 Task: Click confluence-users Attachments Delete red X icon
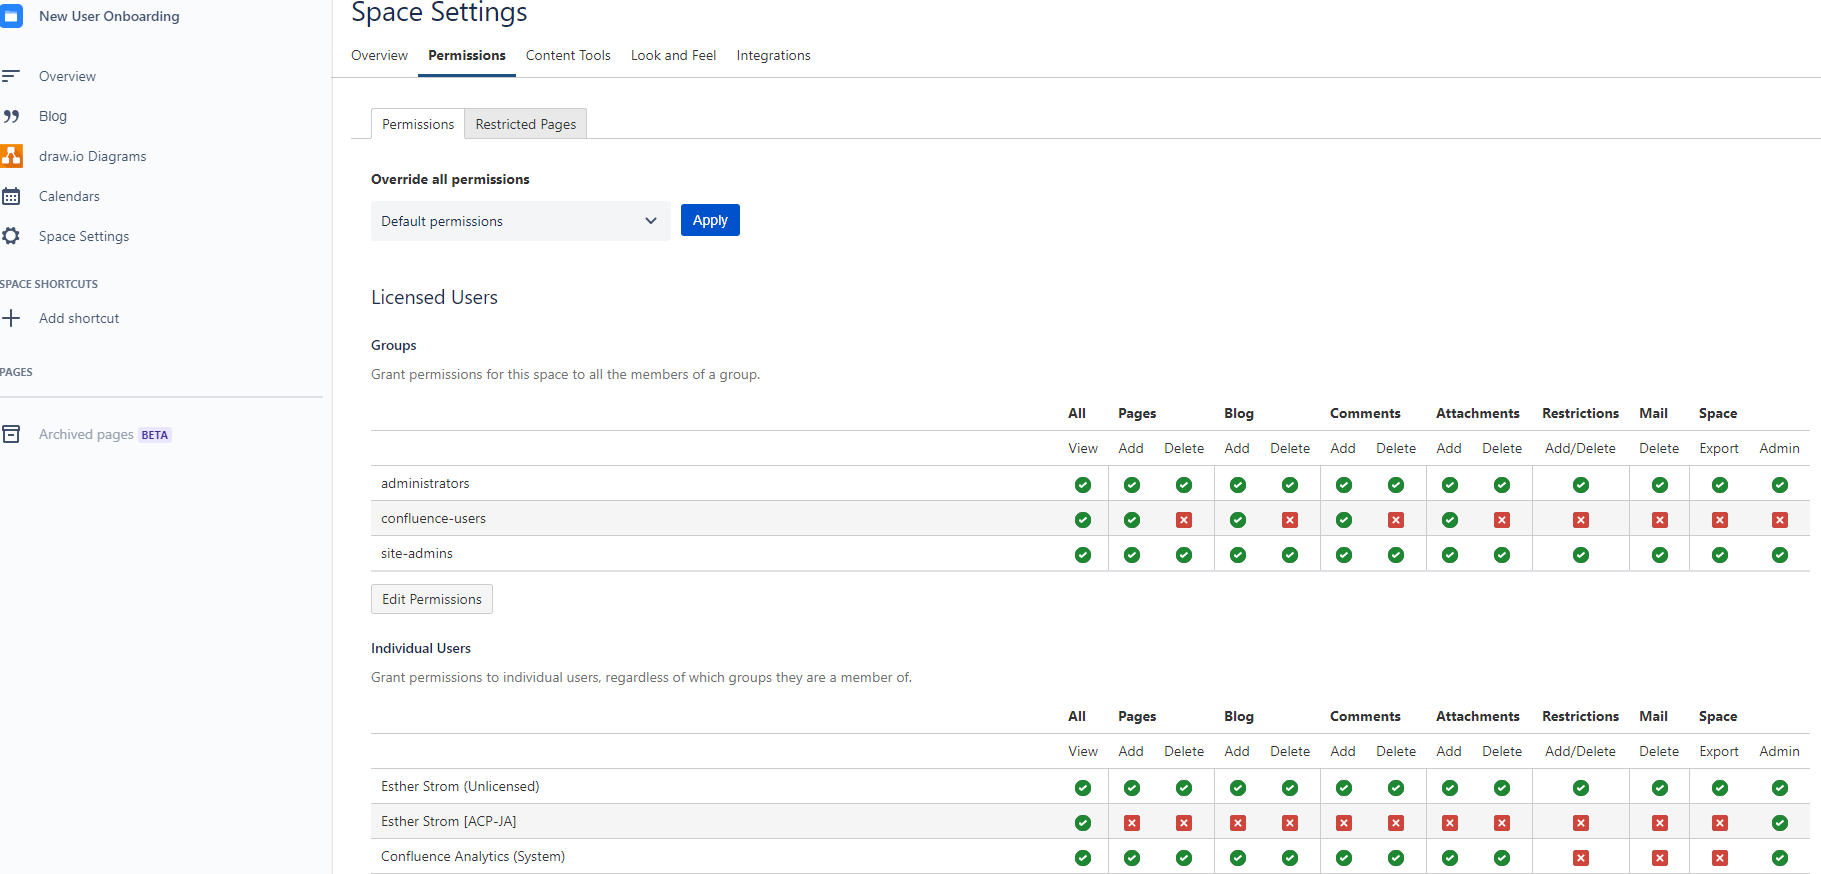click(1502, 520)
